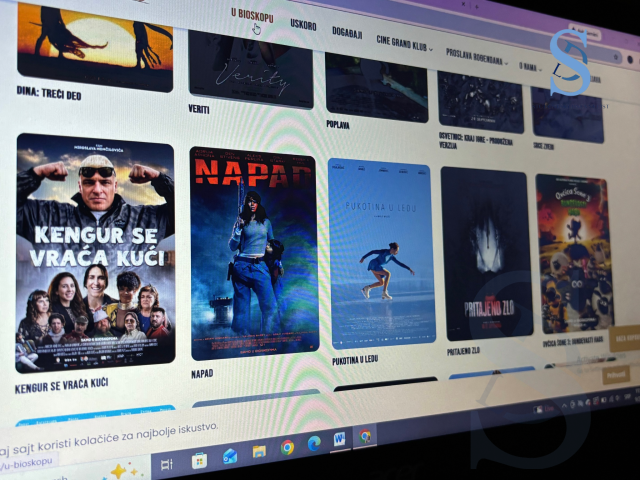
Task: Select the Ovčica Šone poster
Action: point(574,254)
